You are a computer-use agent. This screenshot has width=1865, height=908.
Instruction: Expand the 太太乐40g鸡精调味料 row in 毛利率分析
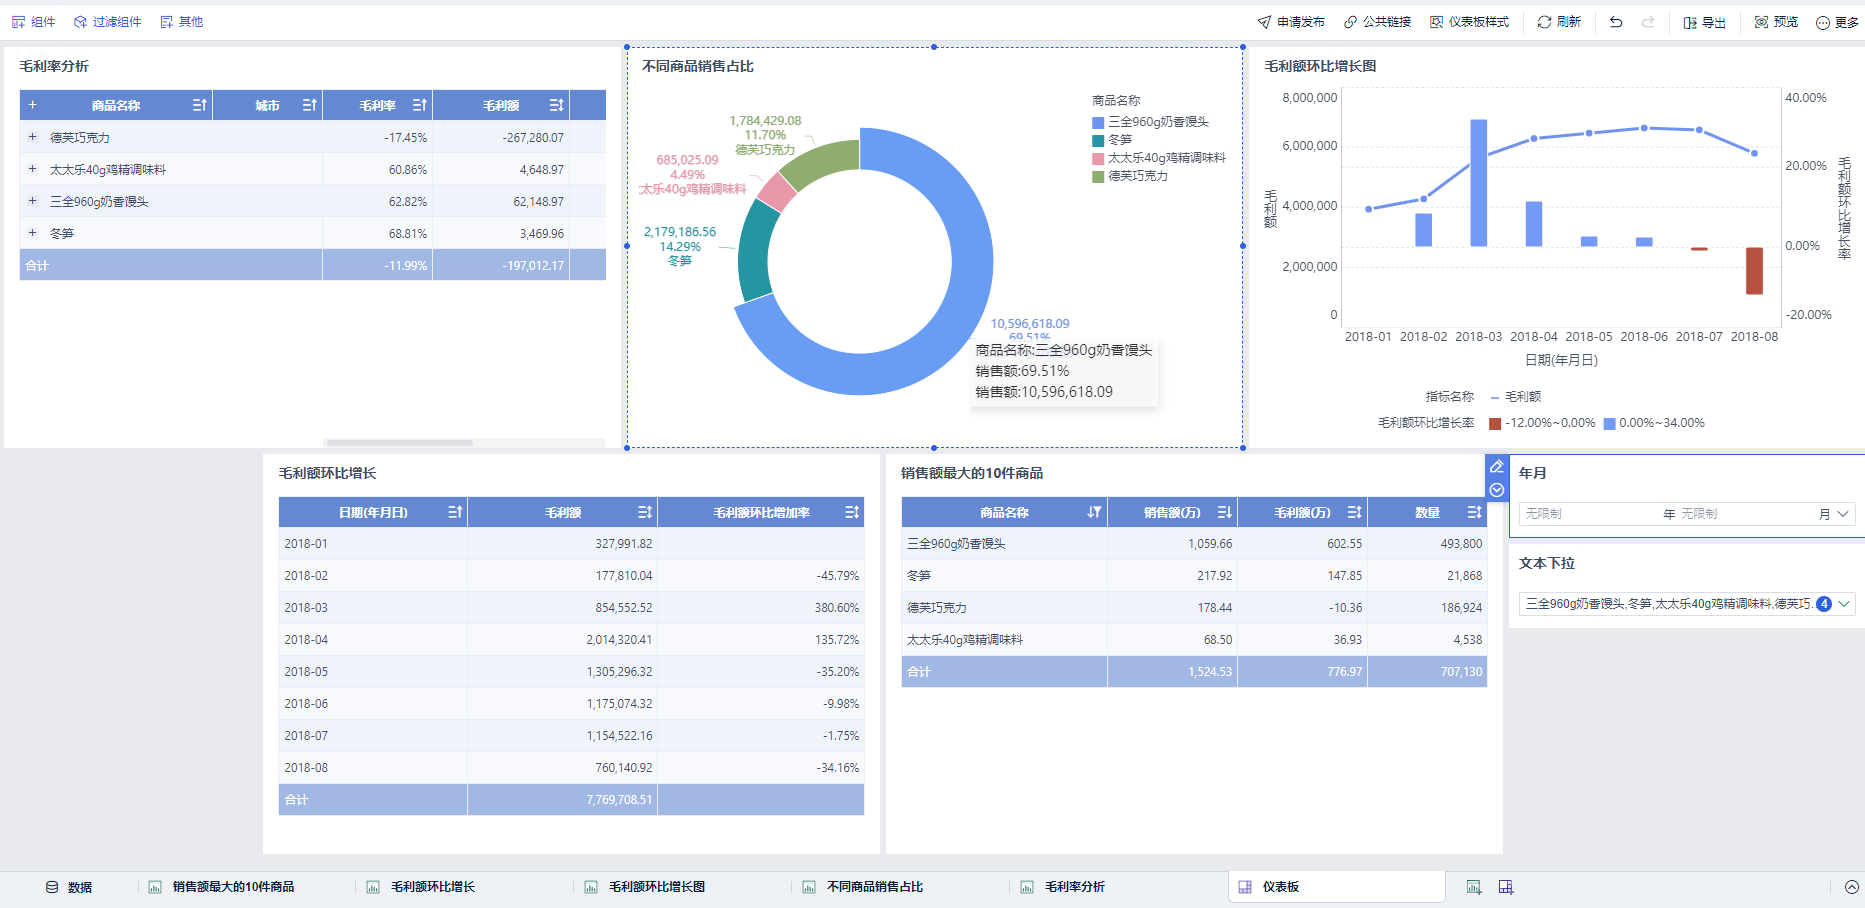click(32, 169)
